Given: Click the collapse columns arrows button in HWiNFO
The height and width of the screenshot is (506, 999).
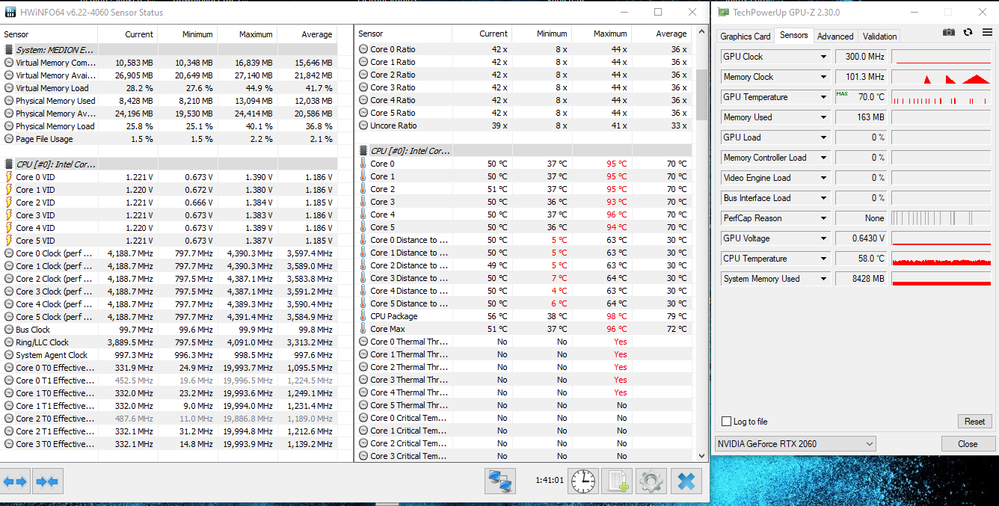Looking at the screenshot, I should [x=46, y=481].
